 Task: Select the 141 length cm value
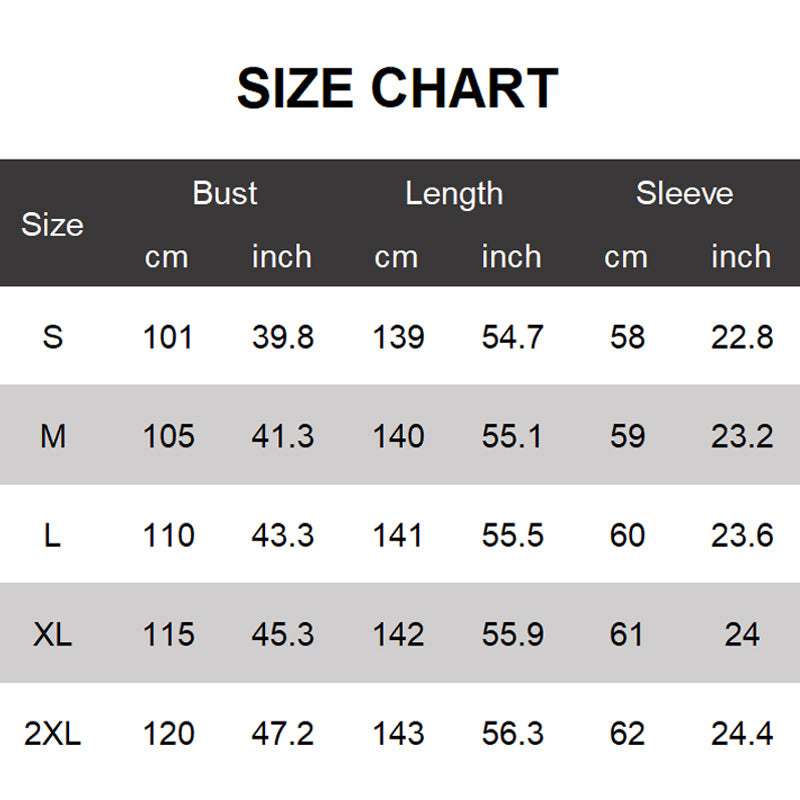click(x=398, y=535)
